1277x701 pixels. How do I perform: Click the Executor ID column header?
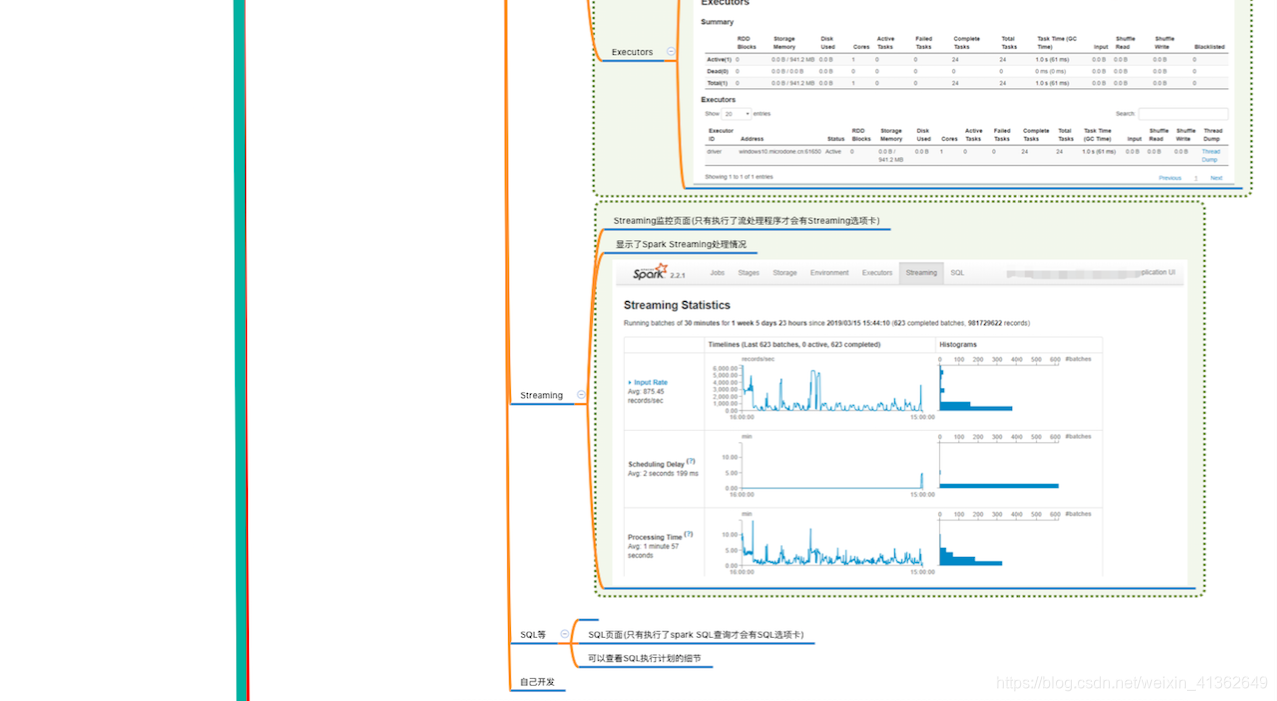[x=721, y=135]
